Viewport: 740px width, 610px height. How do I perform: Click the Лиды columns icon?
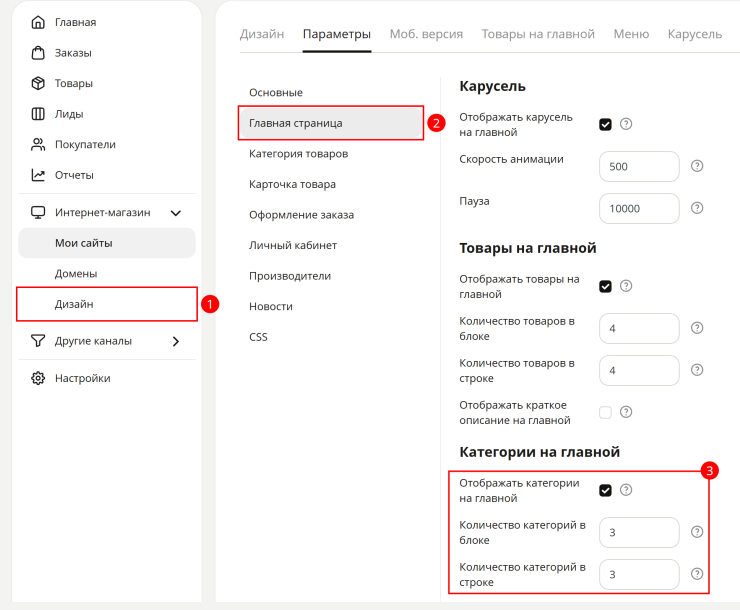pos(38,114)
